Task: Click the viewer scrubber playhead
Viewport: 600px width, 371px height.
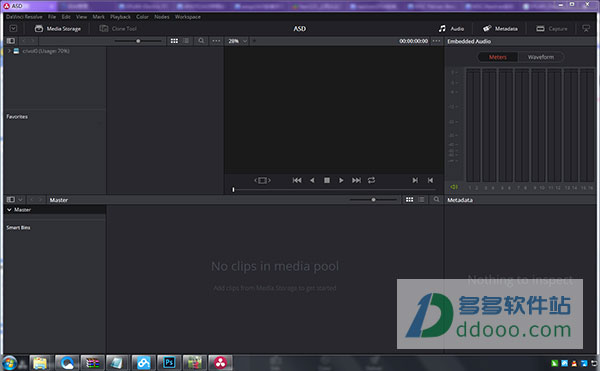Action: [233, 190]
